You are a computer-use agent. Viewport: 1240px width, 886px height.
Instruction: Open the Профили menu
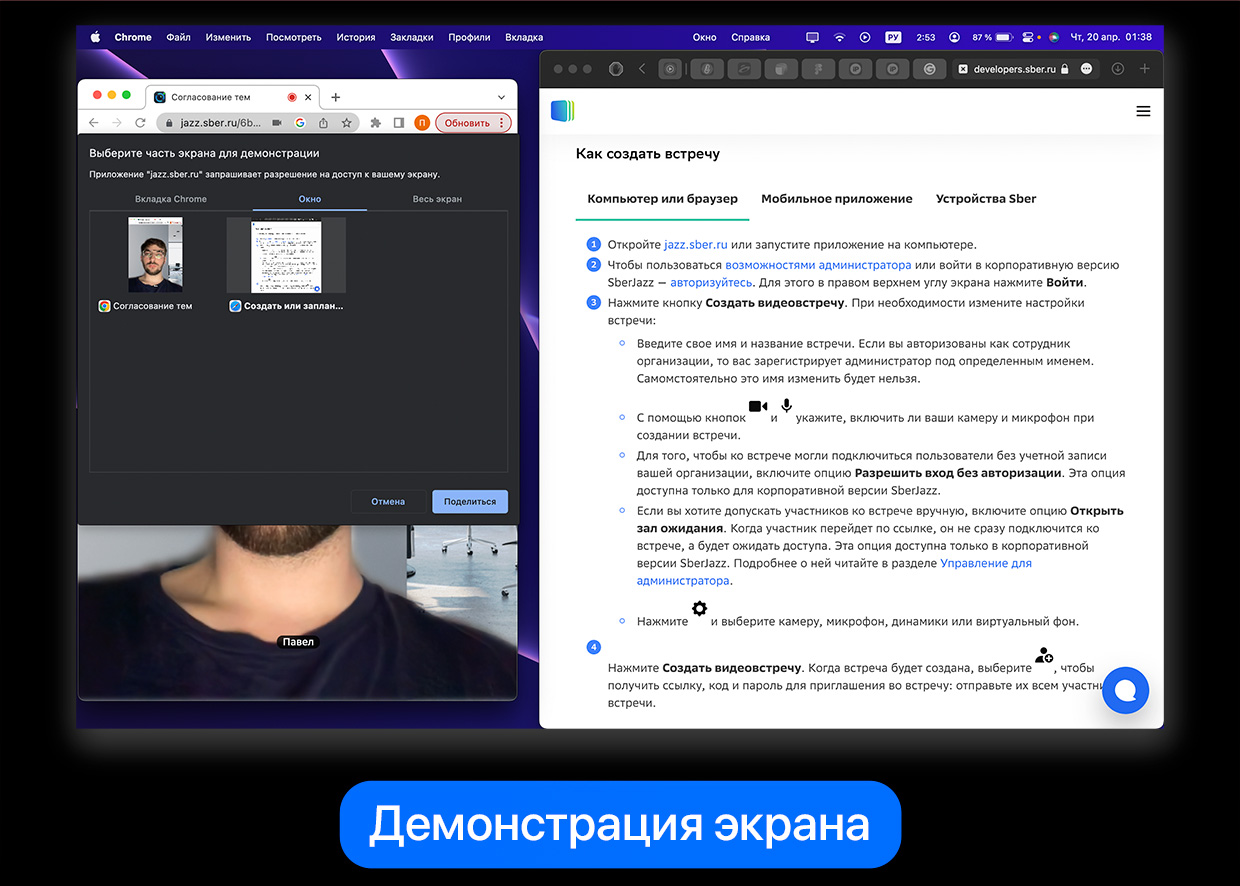(469, 37)
